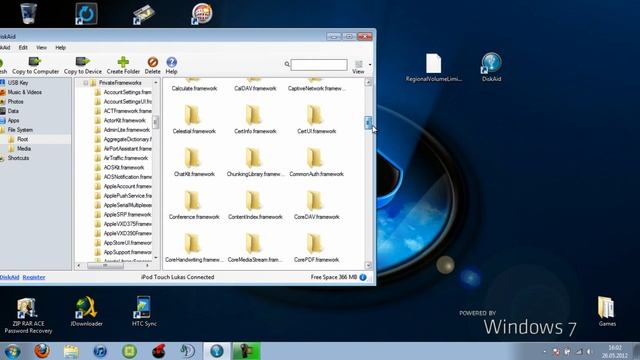Click the Copy to Device toolbar icon

click(x=82, y=62)
